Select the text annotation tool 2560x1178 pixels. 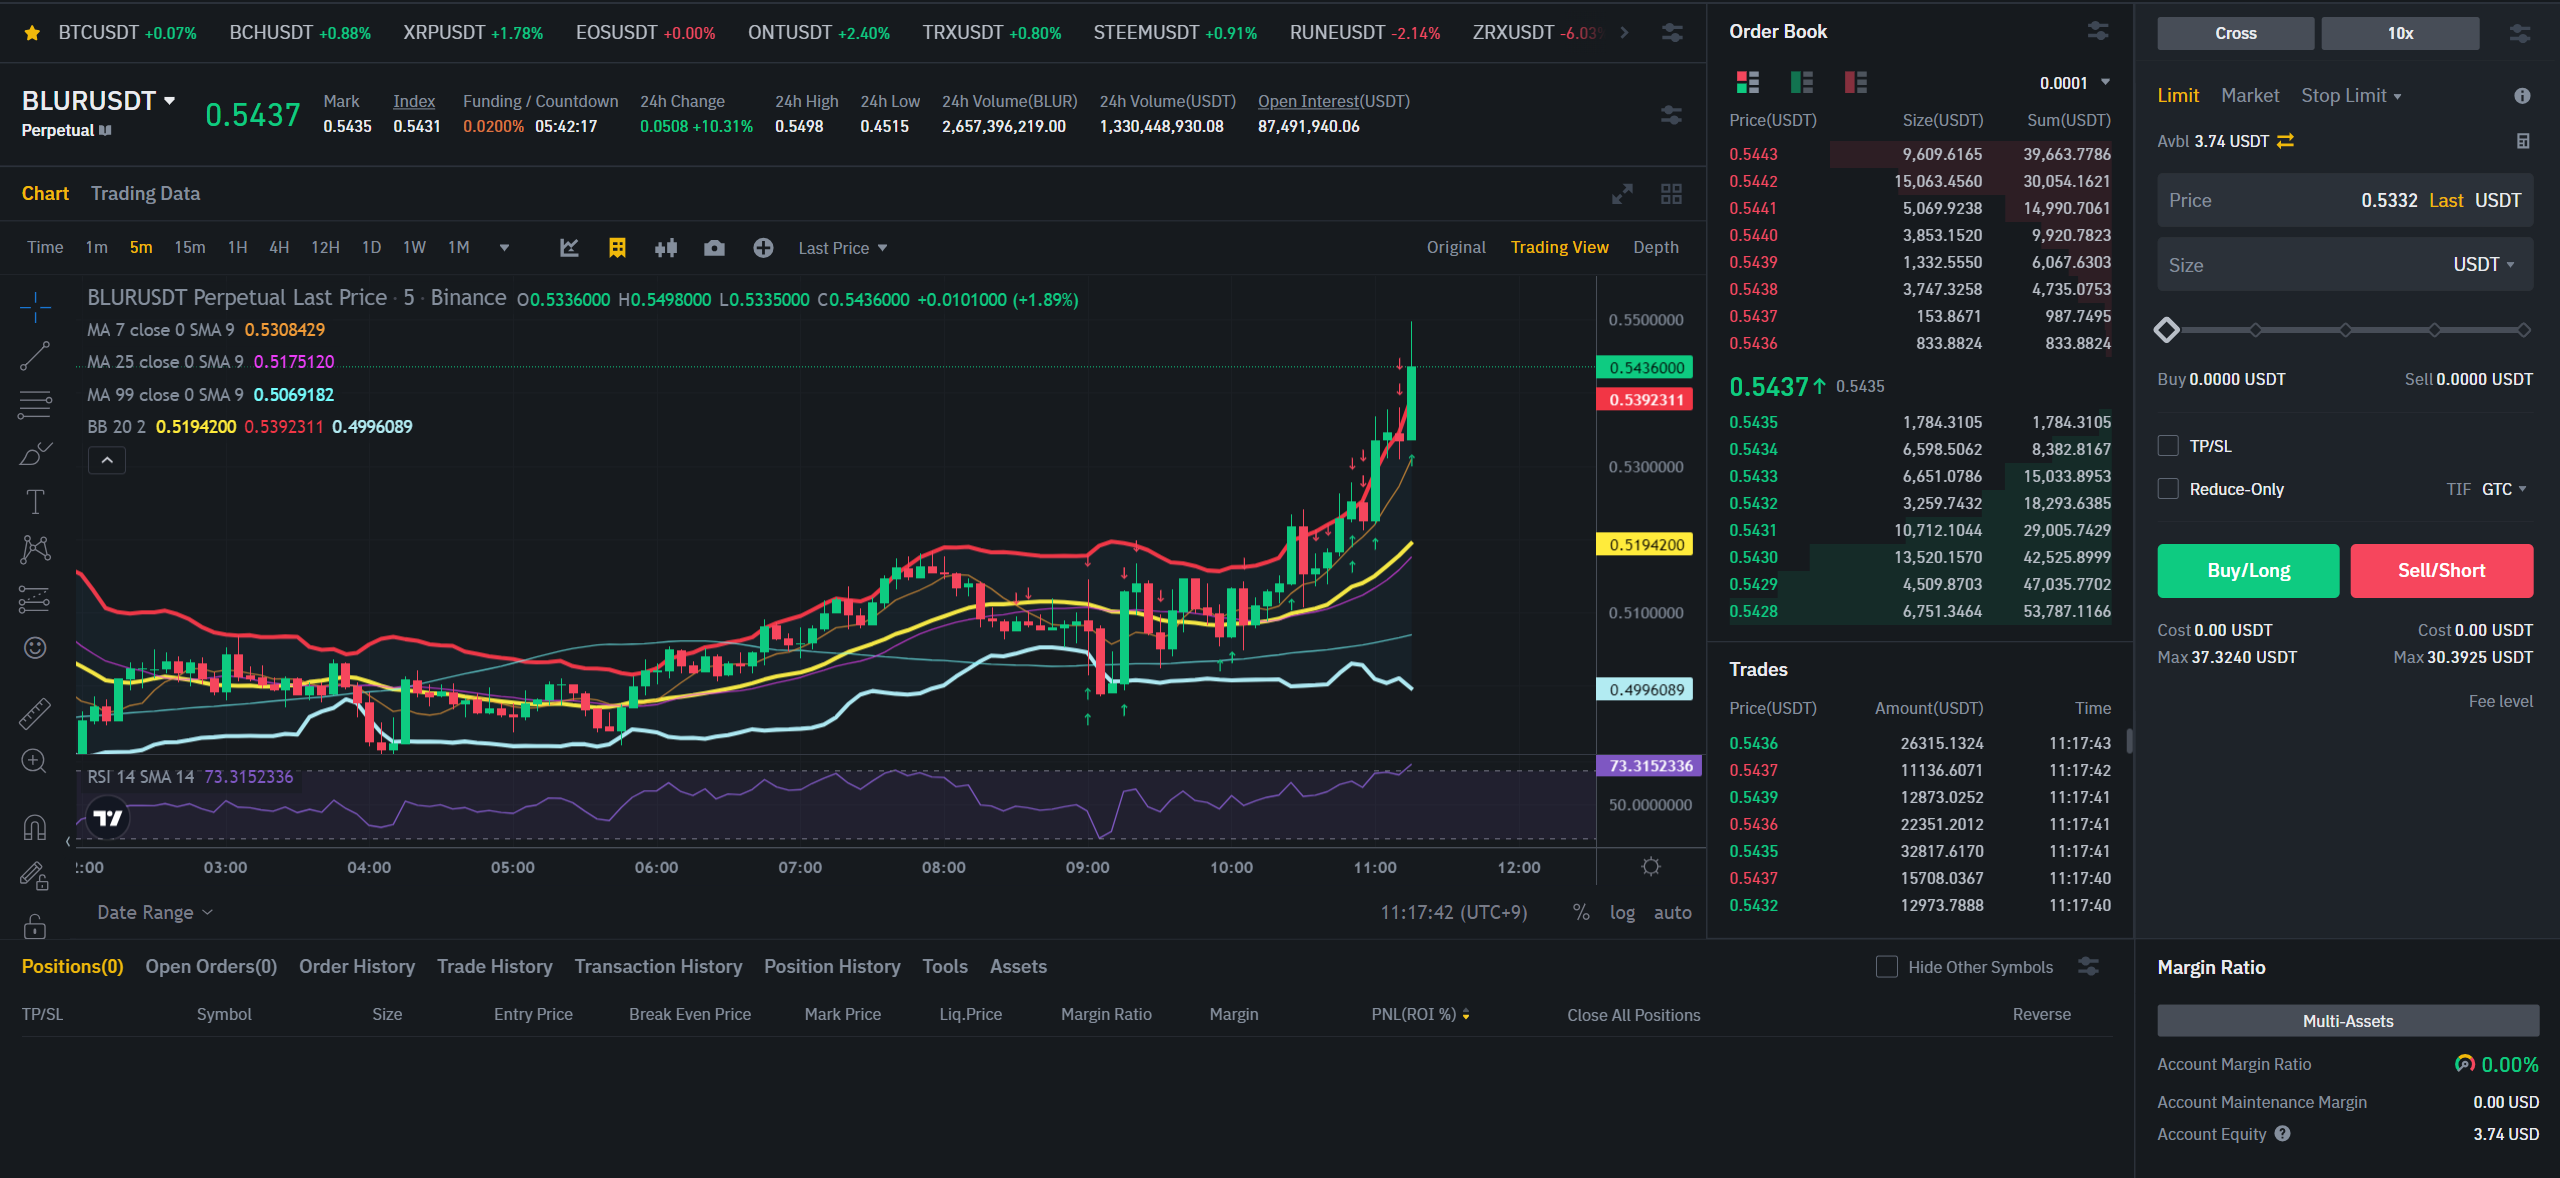tap(35, 501)
